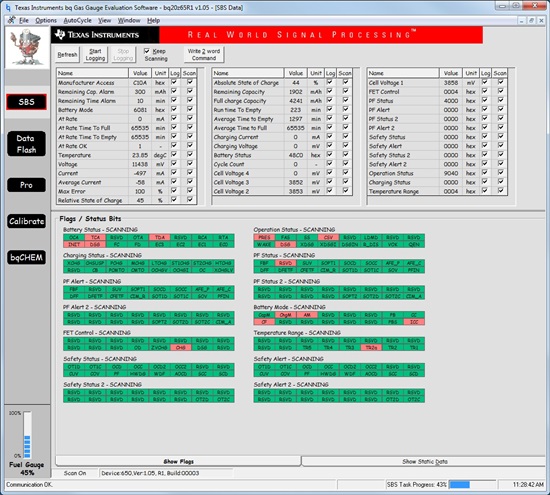Uncheck the Scan box for Temperature
Viewport: 550px width, 495px height.
click(190, 154)
